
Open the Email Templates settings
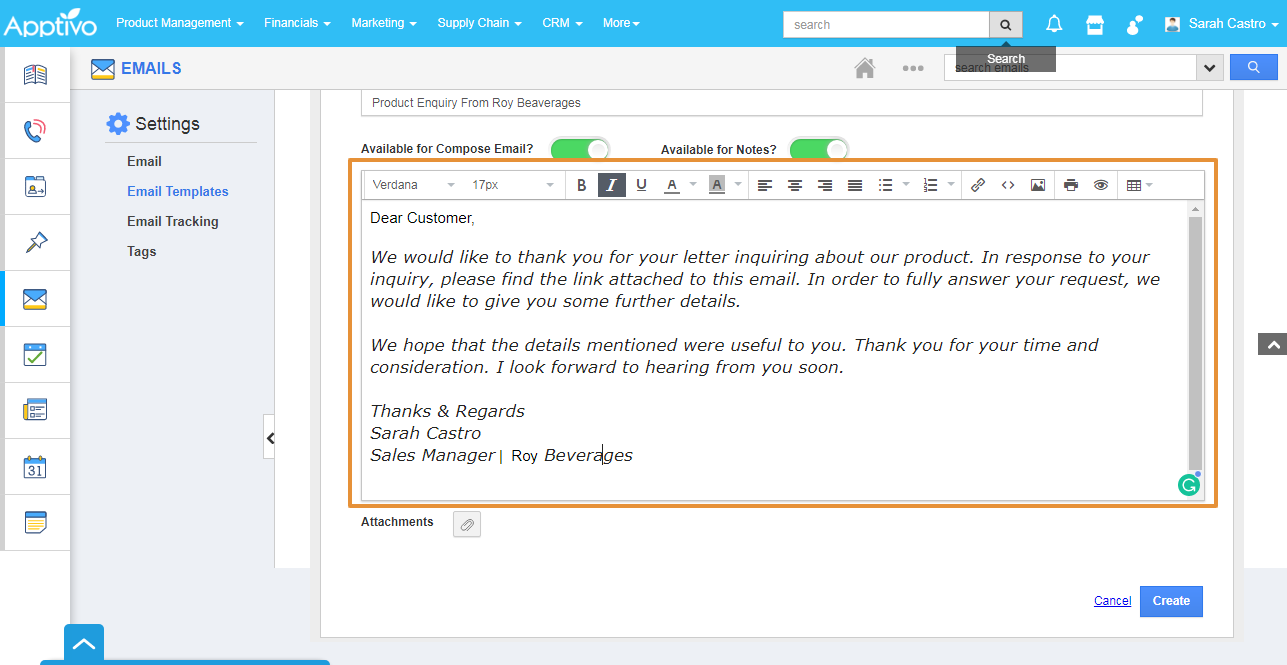pos(178,191)
